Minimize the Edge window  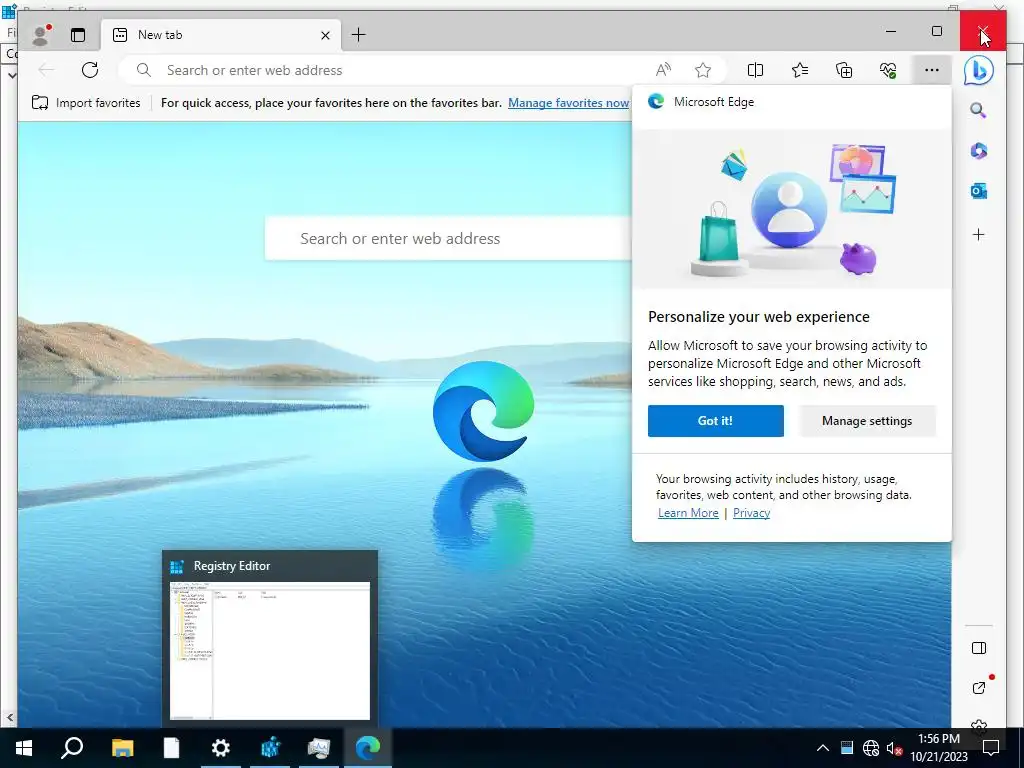pyautogui.click(x=891, y=31)
